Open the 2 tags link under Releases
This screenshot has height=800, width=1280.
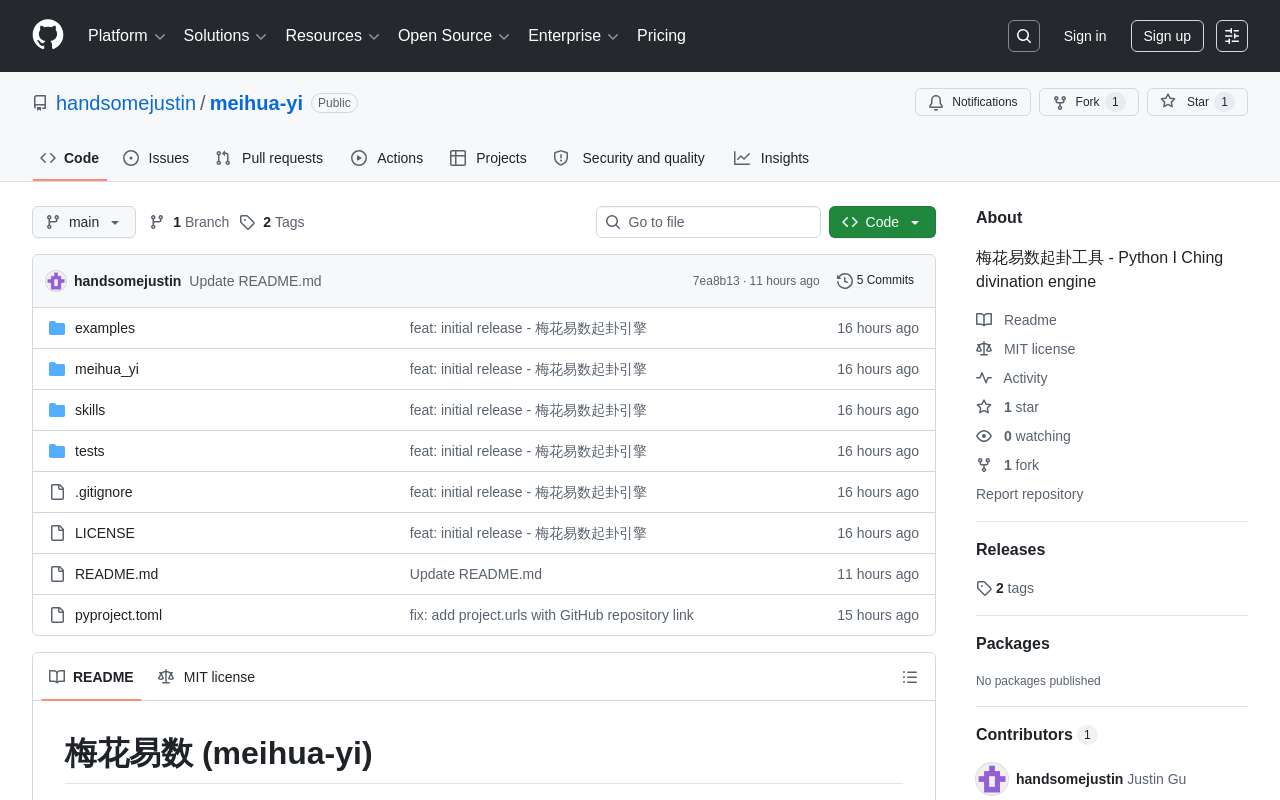coord(1005,588)
